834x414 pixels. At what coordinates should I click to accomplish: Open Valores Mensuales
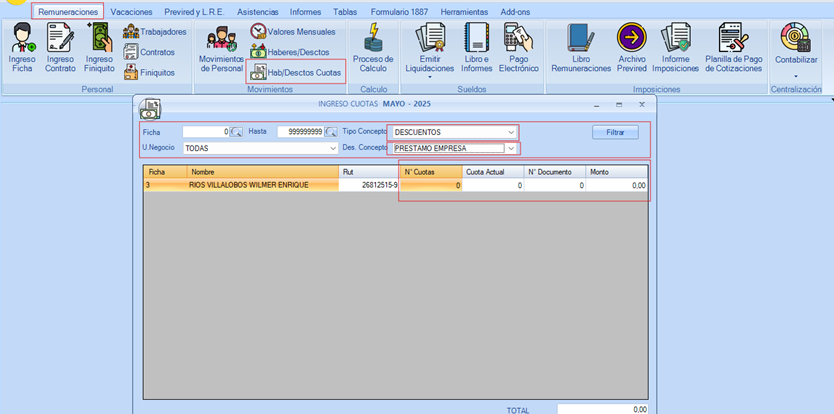(297, 32)
